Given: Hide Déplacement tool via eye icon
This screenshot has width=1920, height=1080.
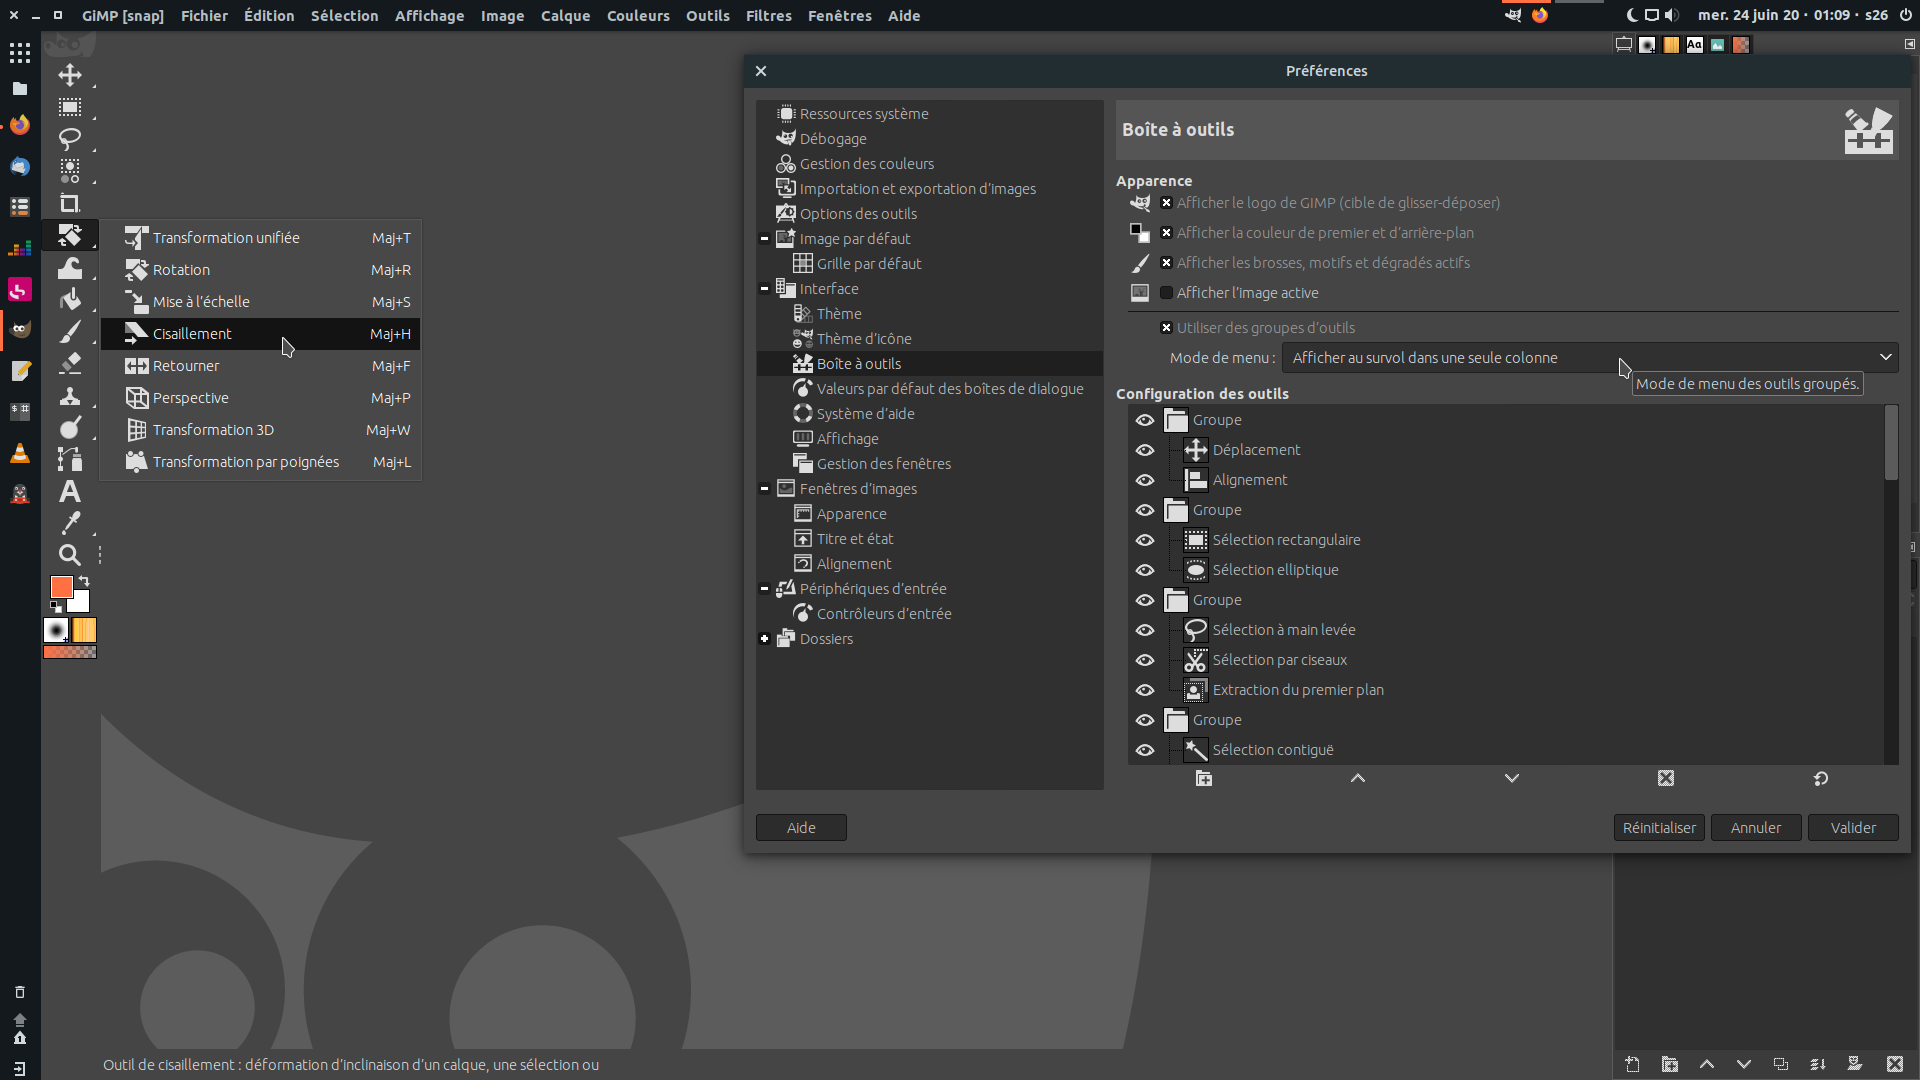Looking at the screenshot, I should coord(1145,450).
